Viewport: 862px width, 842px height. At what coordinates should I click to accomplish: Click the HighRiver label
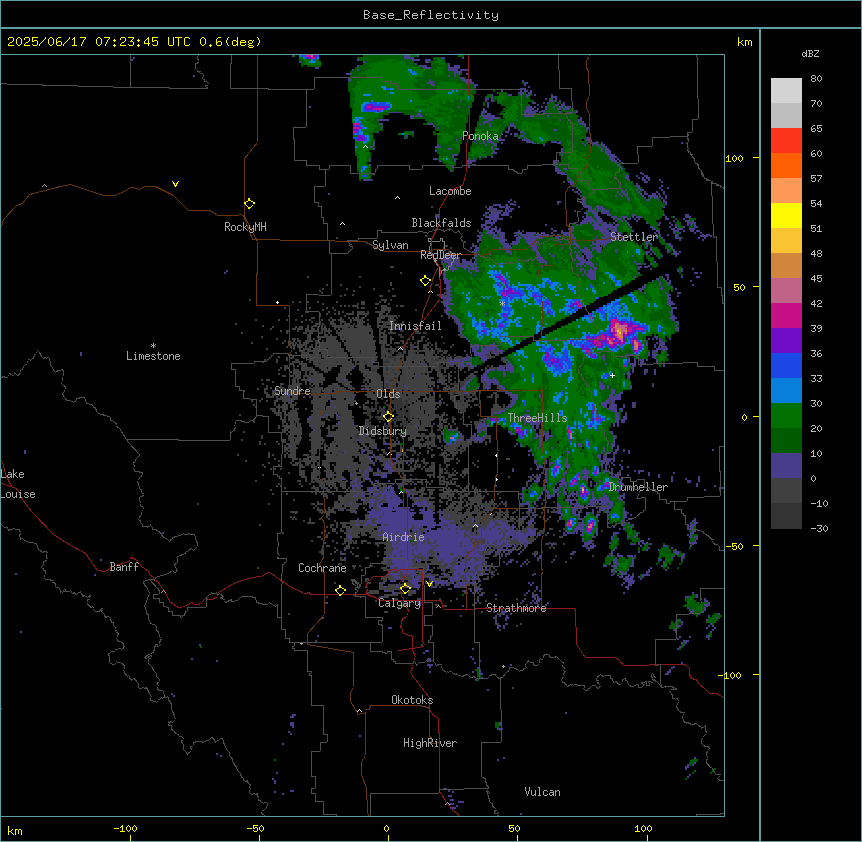click(x=430, y=743)
